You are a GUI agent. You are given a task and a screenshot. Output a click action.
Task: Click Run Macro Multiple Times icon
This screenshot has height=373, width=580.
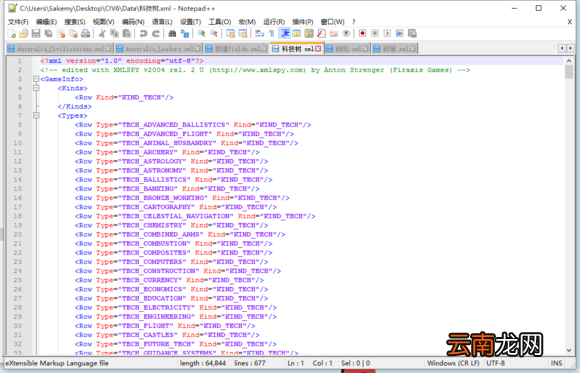pyautogui.click(x=399, y=34)
